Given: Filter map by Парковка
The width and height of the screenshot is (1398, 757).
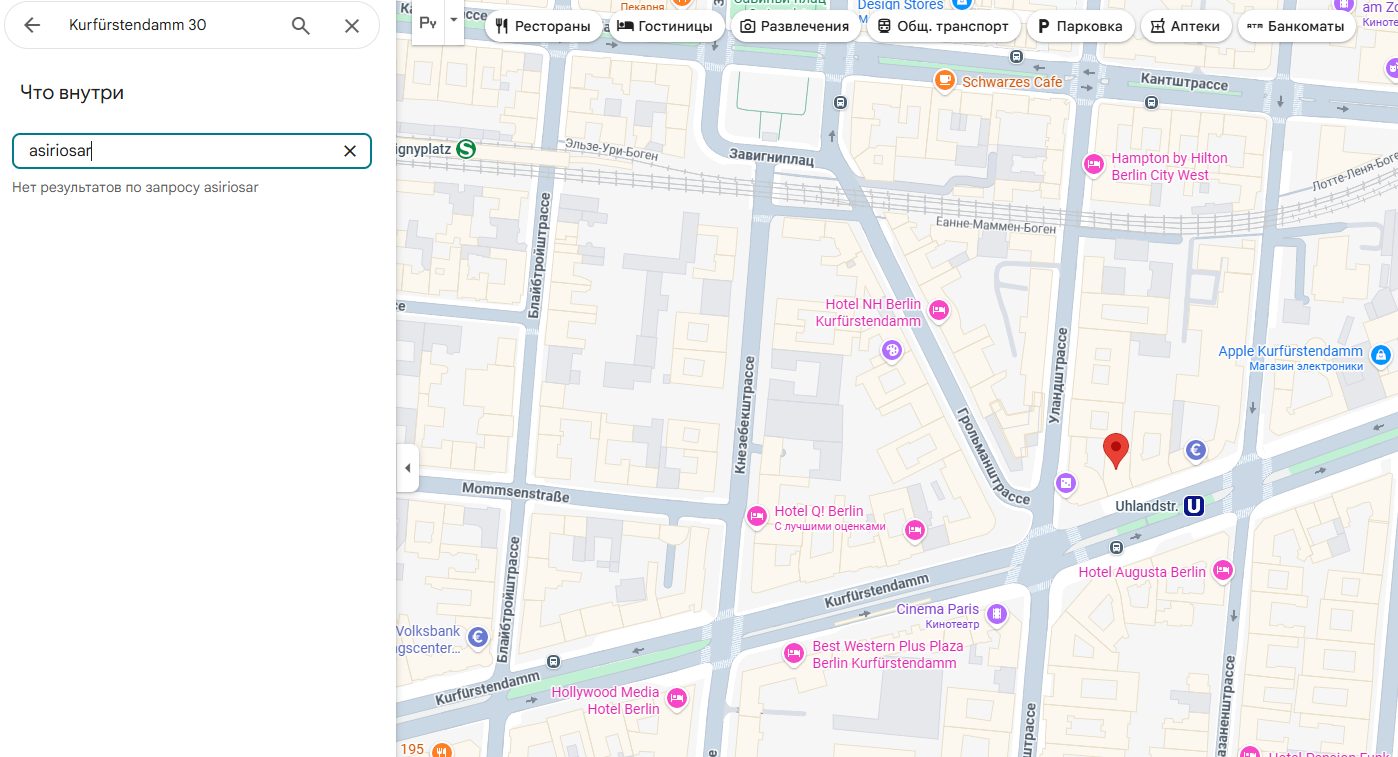Looking at the screenshot, I should pos(1080,26).
